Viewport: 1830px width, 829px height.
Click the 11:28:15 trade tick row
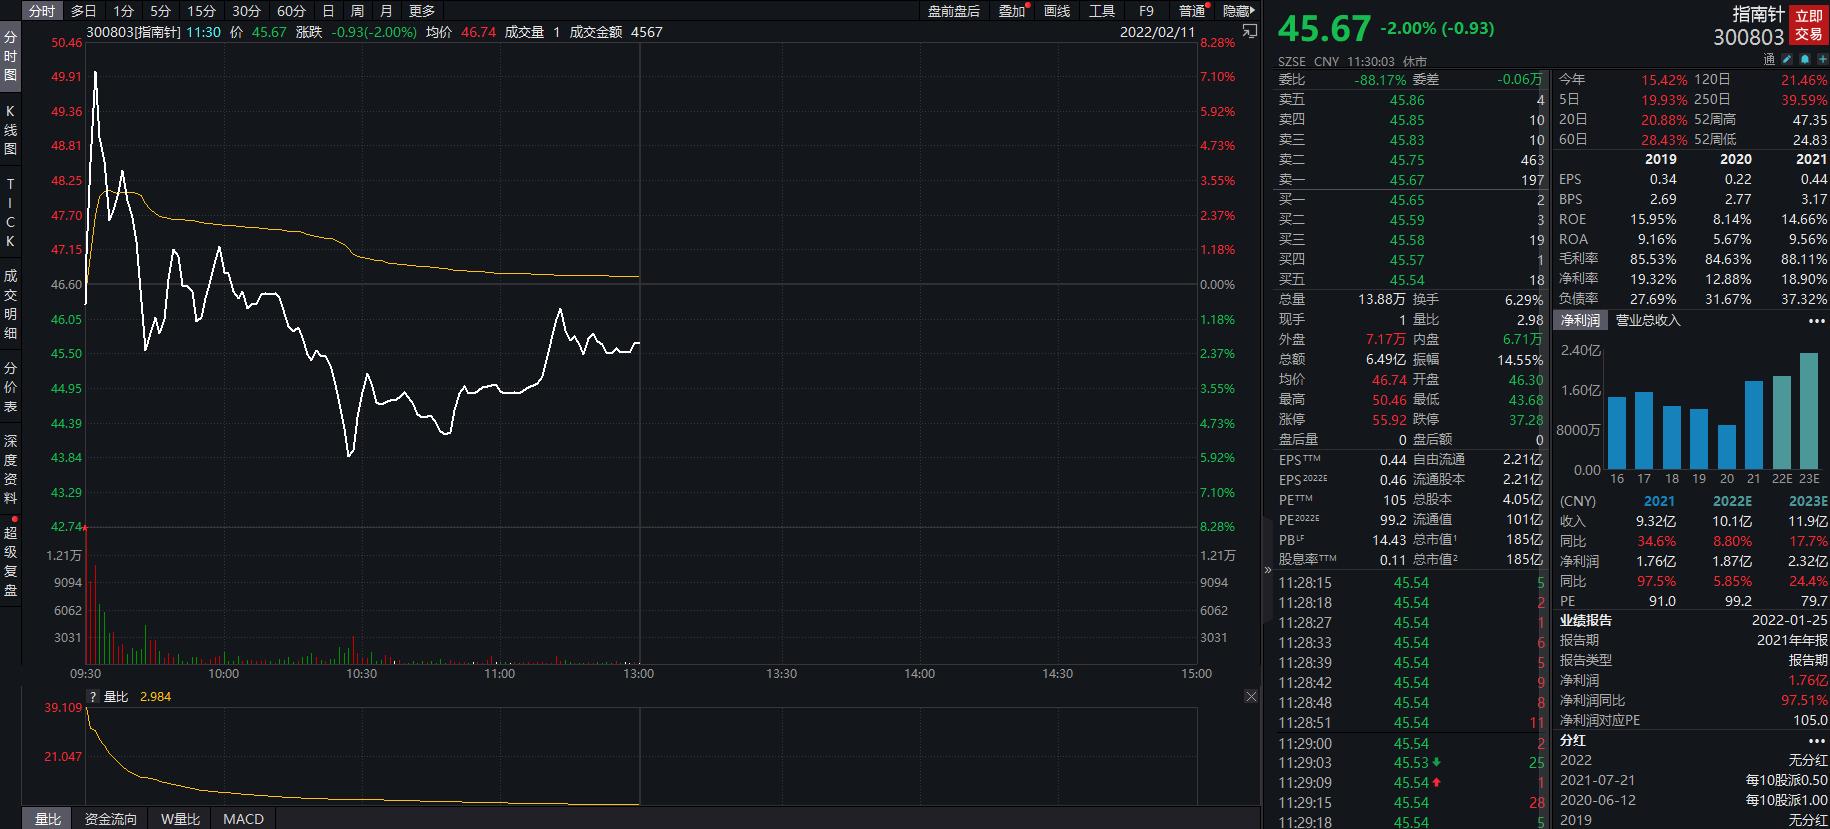[x=1411, y=583]
